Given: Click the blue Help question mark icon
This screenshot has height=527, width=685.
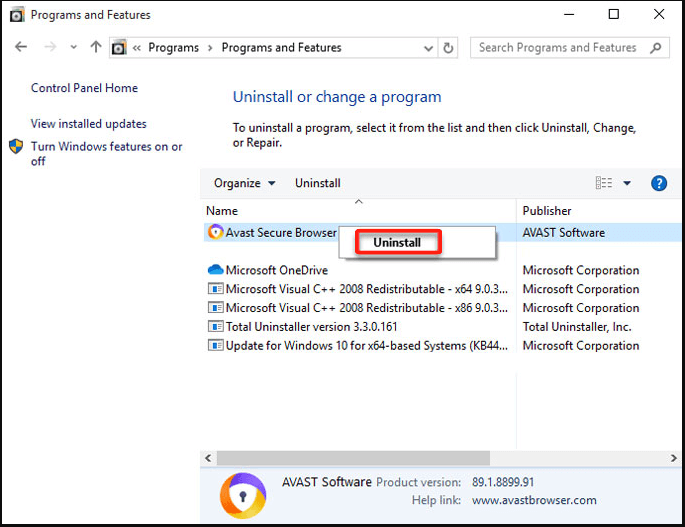Looking at the screenshot, I should [659, 183].
